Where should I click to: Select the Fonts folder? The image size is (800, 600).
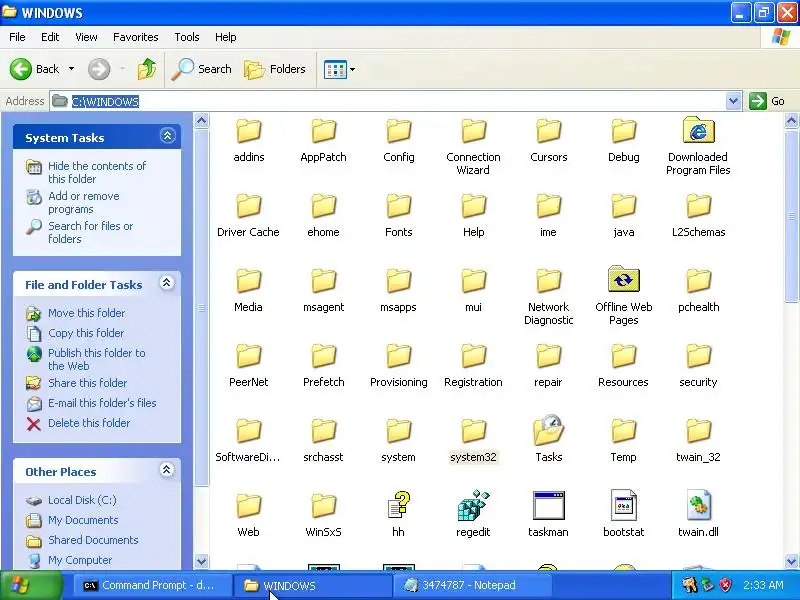(x=398, y=206)
